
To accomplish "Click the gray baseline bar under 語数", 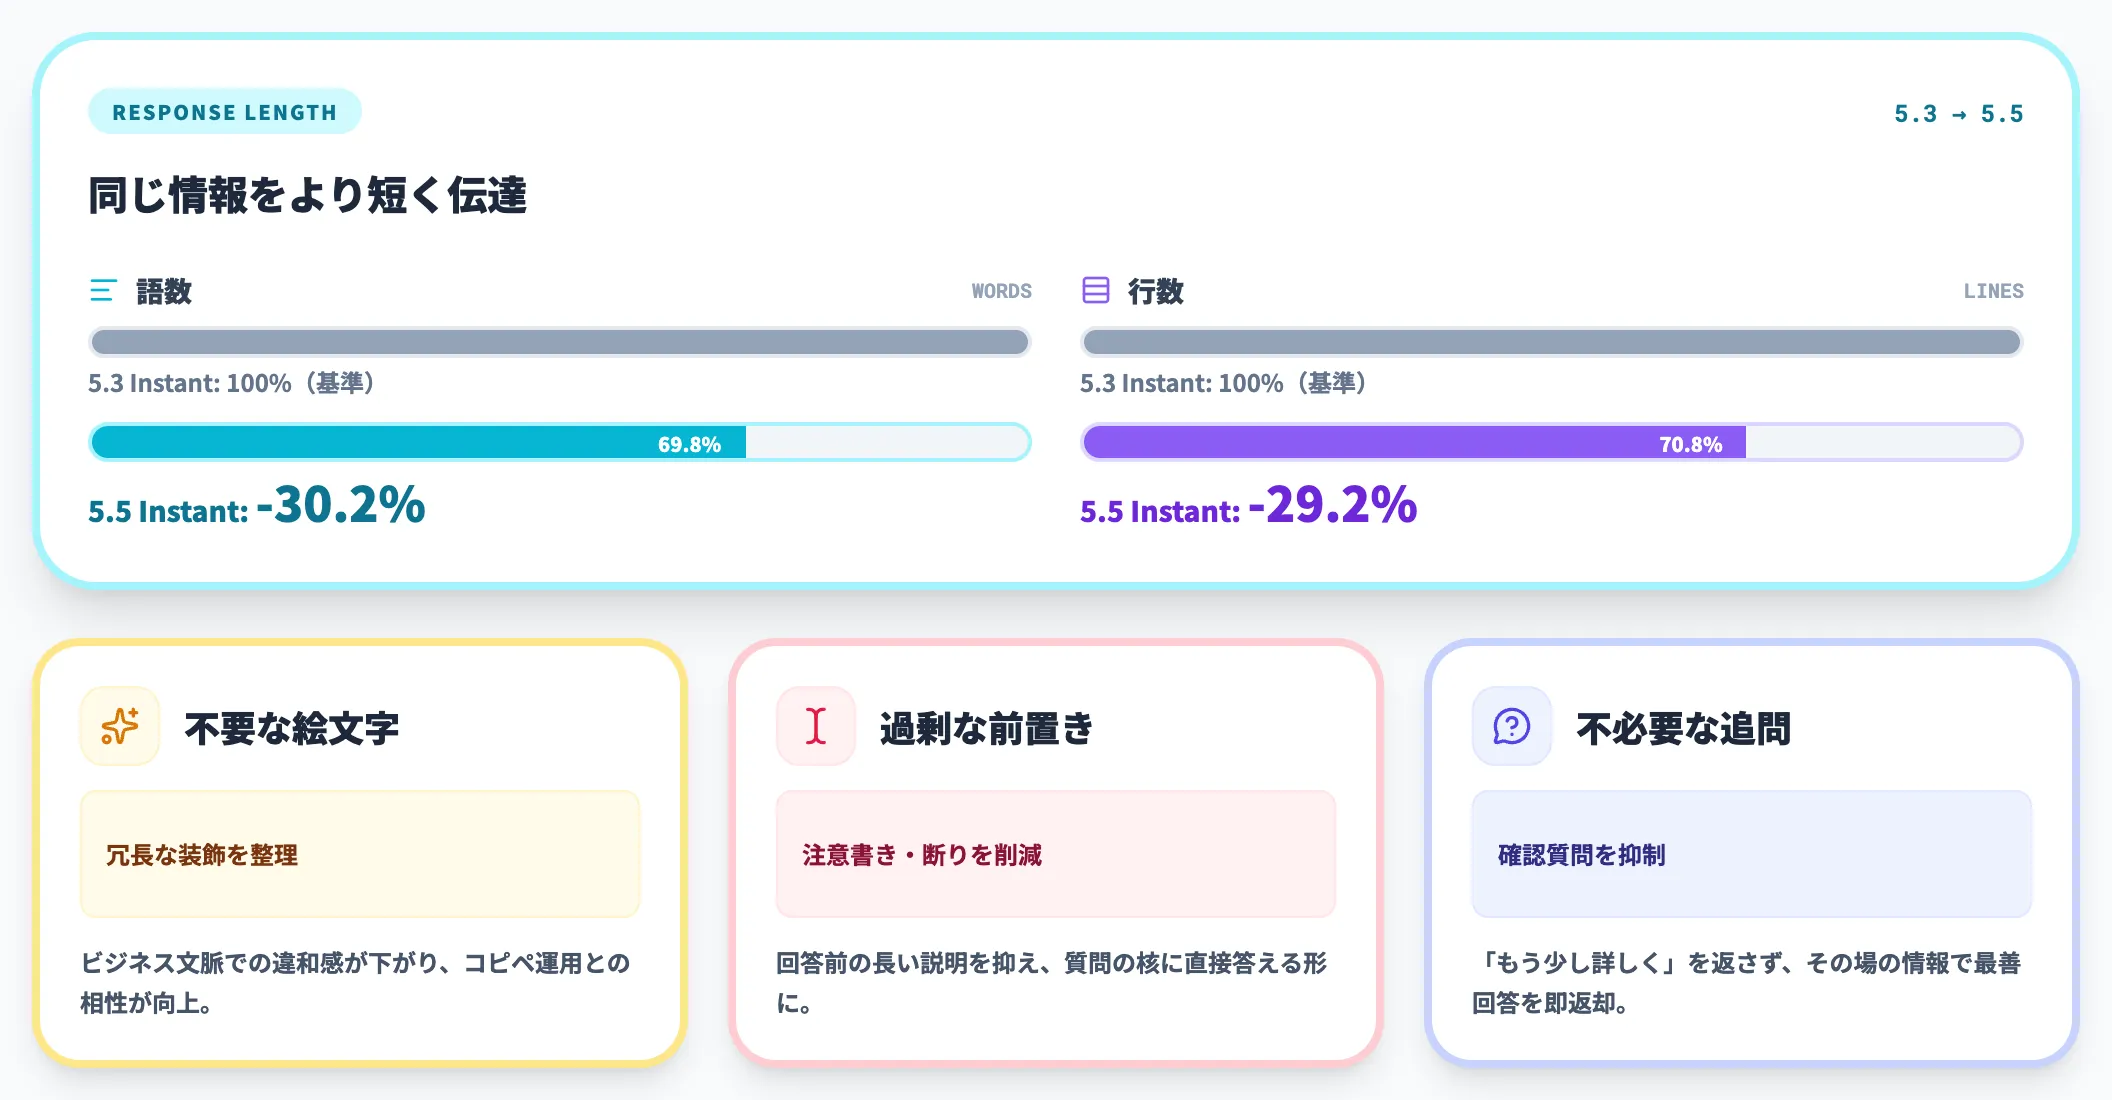I will (560, 342).
